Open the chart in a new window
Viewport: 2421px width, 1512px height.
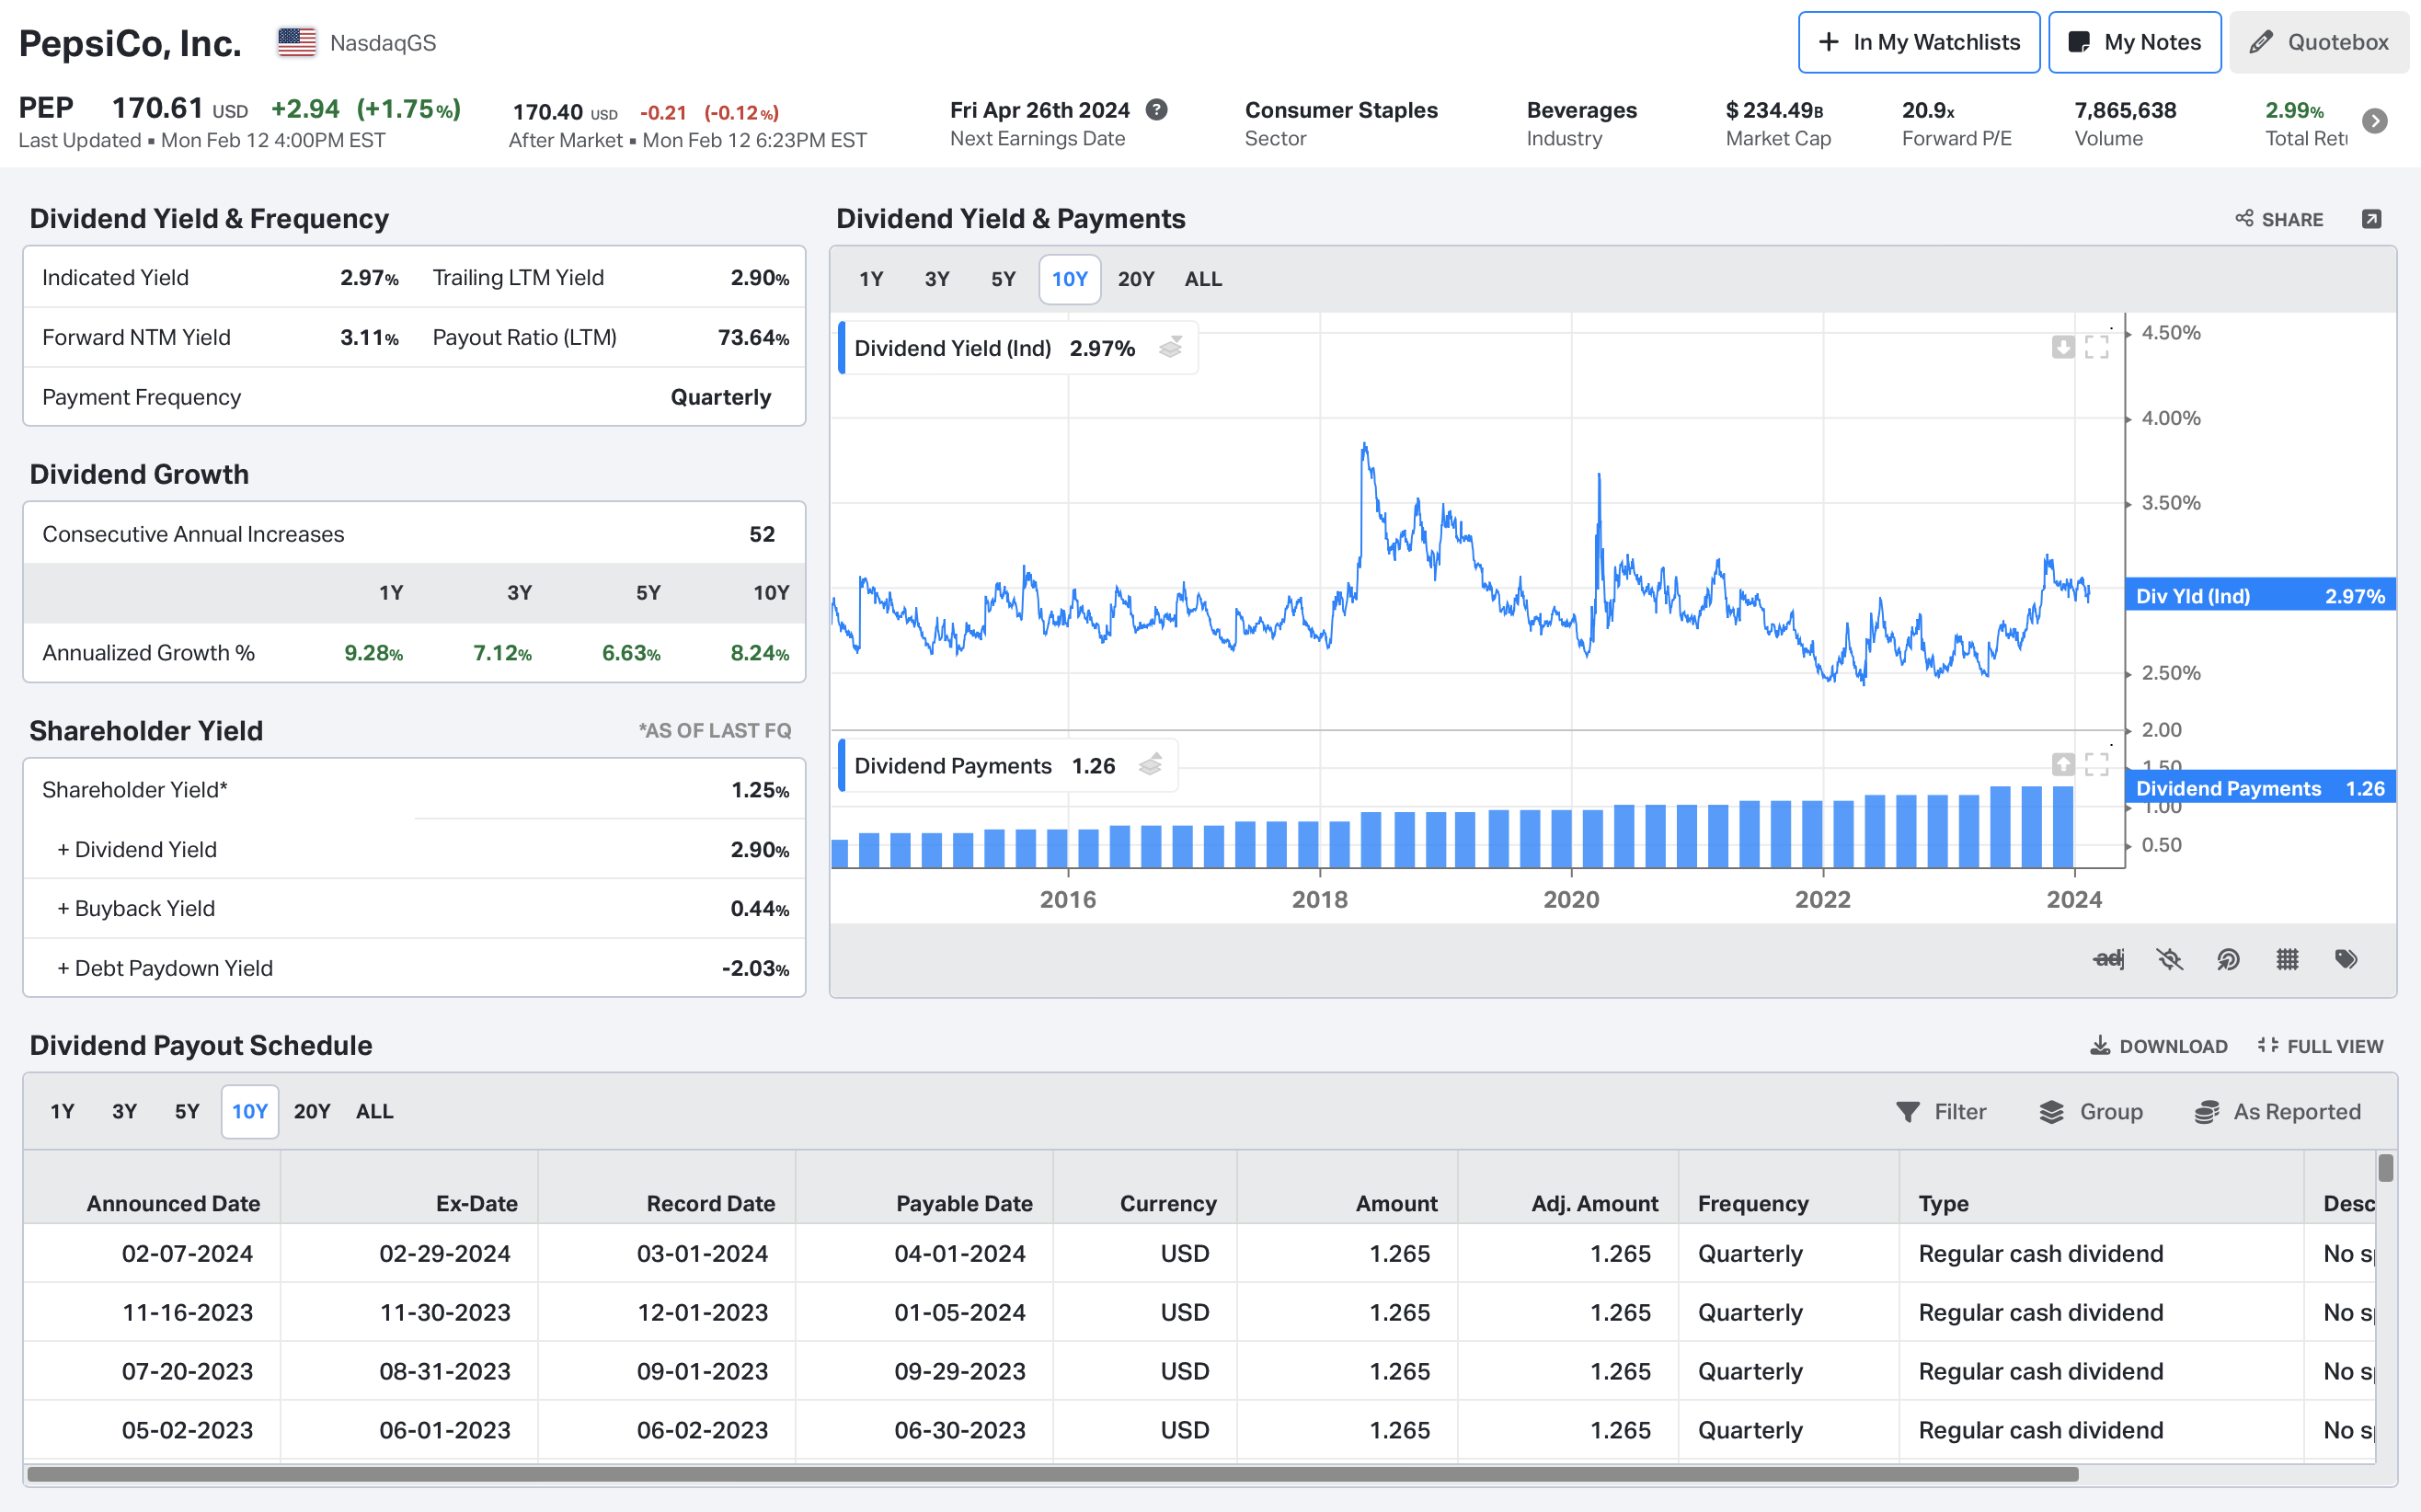click(2371, 219)
